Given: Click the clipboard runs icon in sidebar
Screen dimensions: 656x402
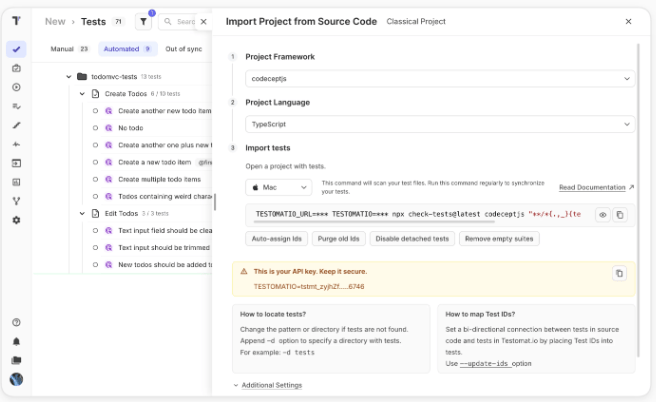Looking at the screenshot, I should pos(16,68).
